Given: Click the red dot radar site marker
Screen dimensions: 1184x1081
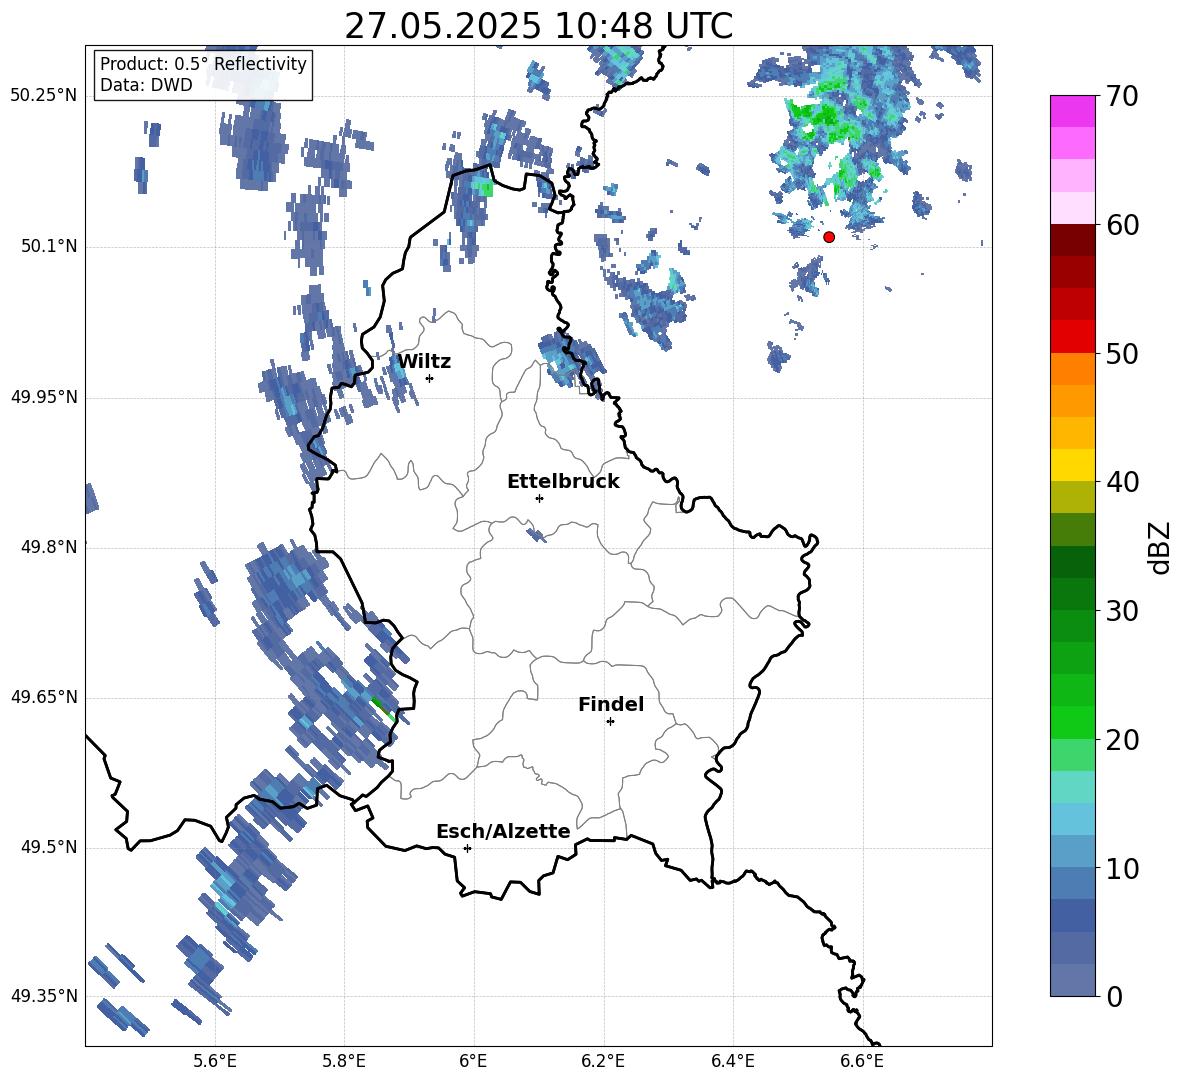Looking at the screenshot, I should [x=829, y=237].
